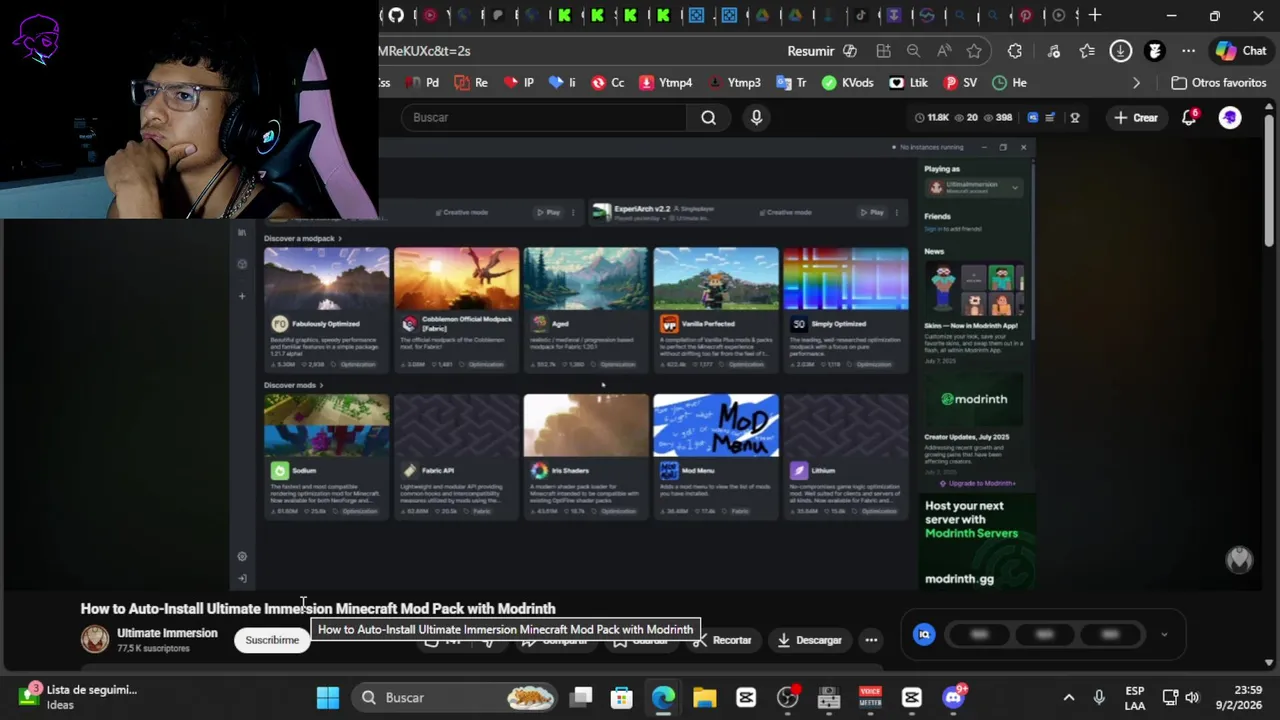Click the system tray microphone icon

pos(1099,698)
